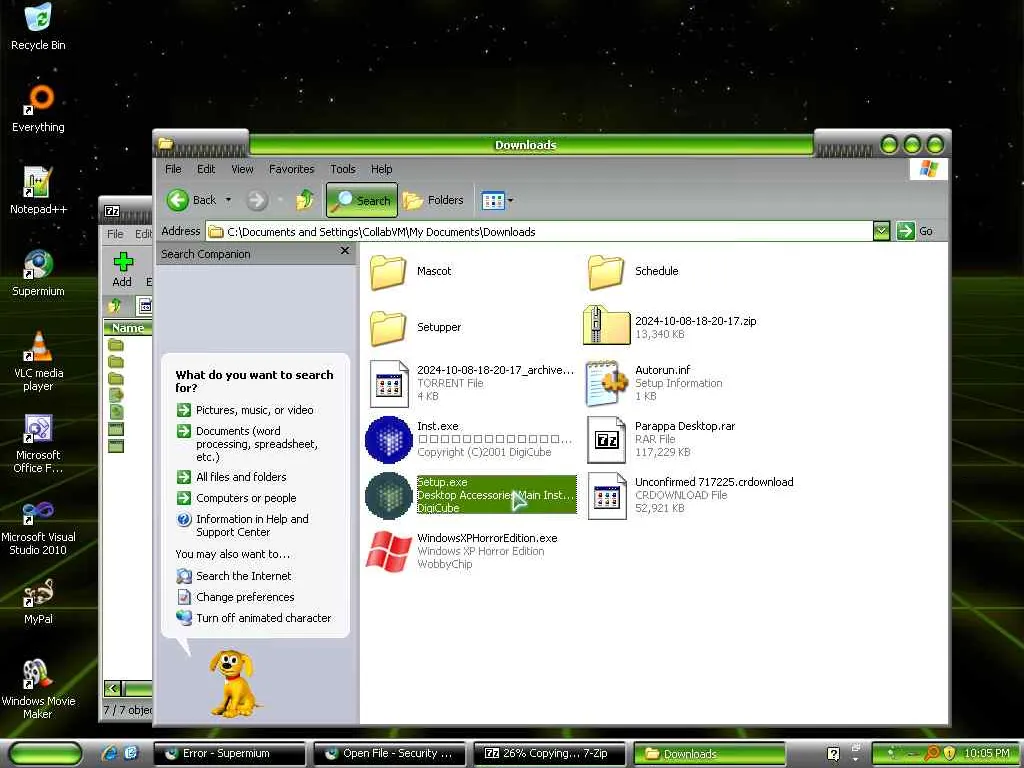This screenshot has height=768, width=1024.
Task: Launch Internet Explorer from Quick Launch
Action: (x=109, y=754)
